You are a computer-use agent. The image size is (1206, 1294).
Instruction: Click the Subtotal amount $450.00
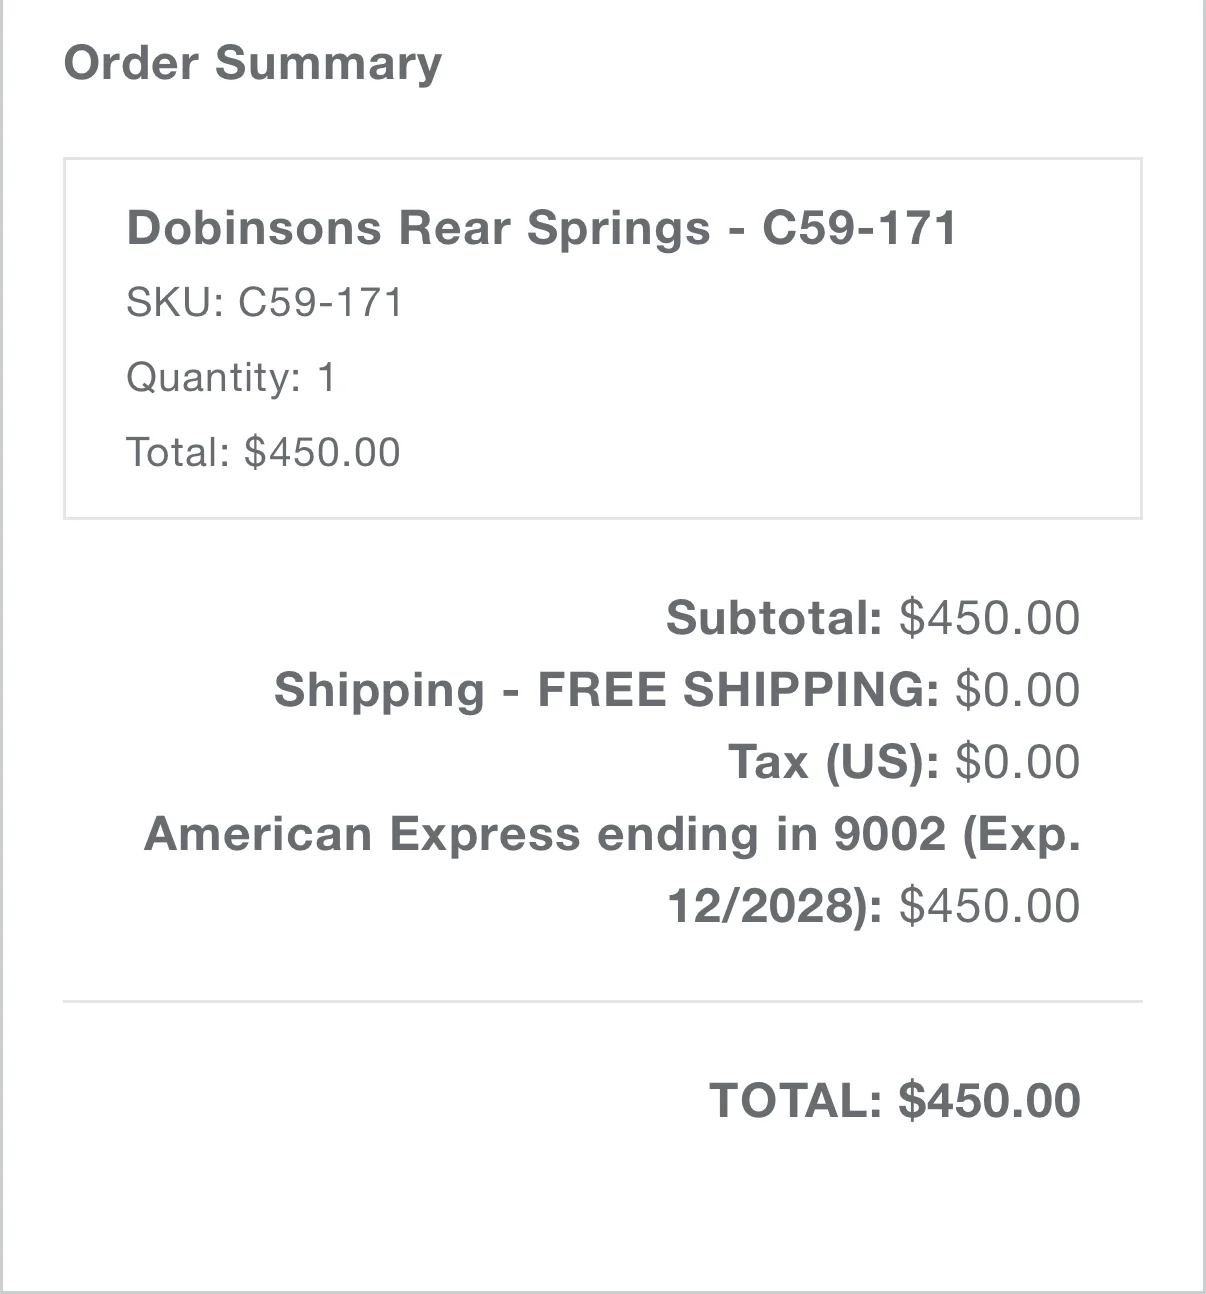[989, 617]
